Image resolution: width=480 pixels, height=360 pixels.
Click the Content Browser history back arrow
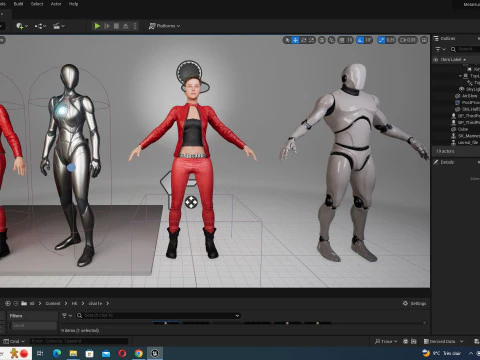point(8,303)
